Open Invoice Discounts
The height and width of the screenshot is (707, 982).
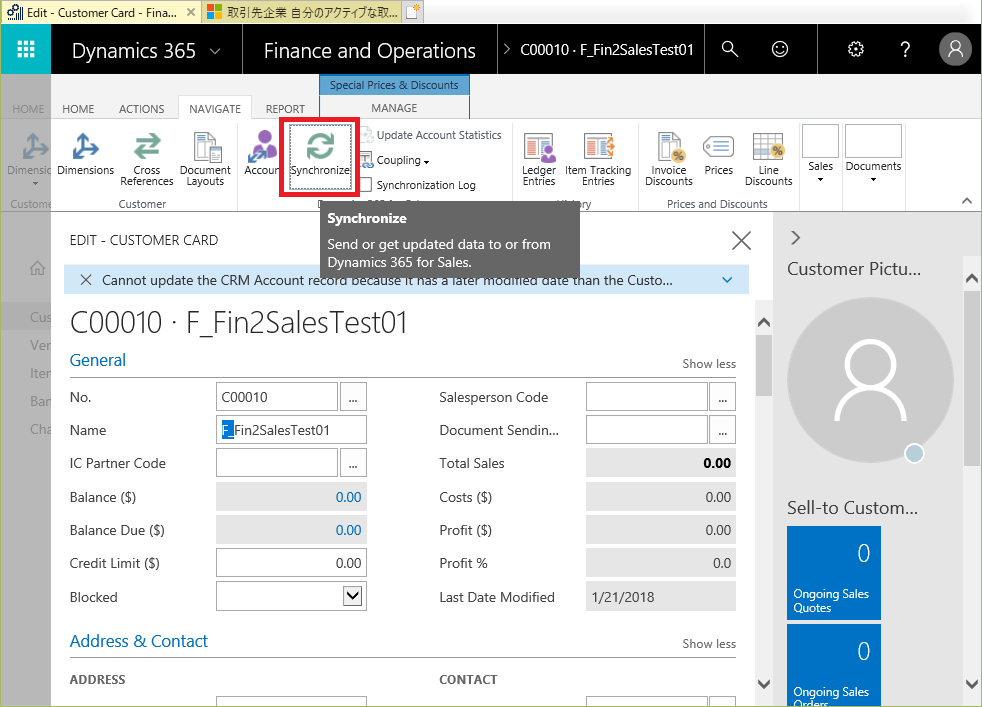pyautogui.click(x=669, y=159)
